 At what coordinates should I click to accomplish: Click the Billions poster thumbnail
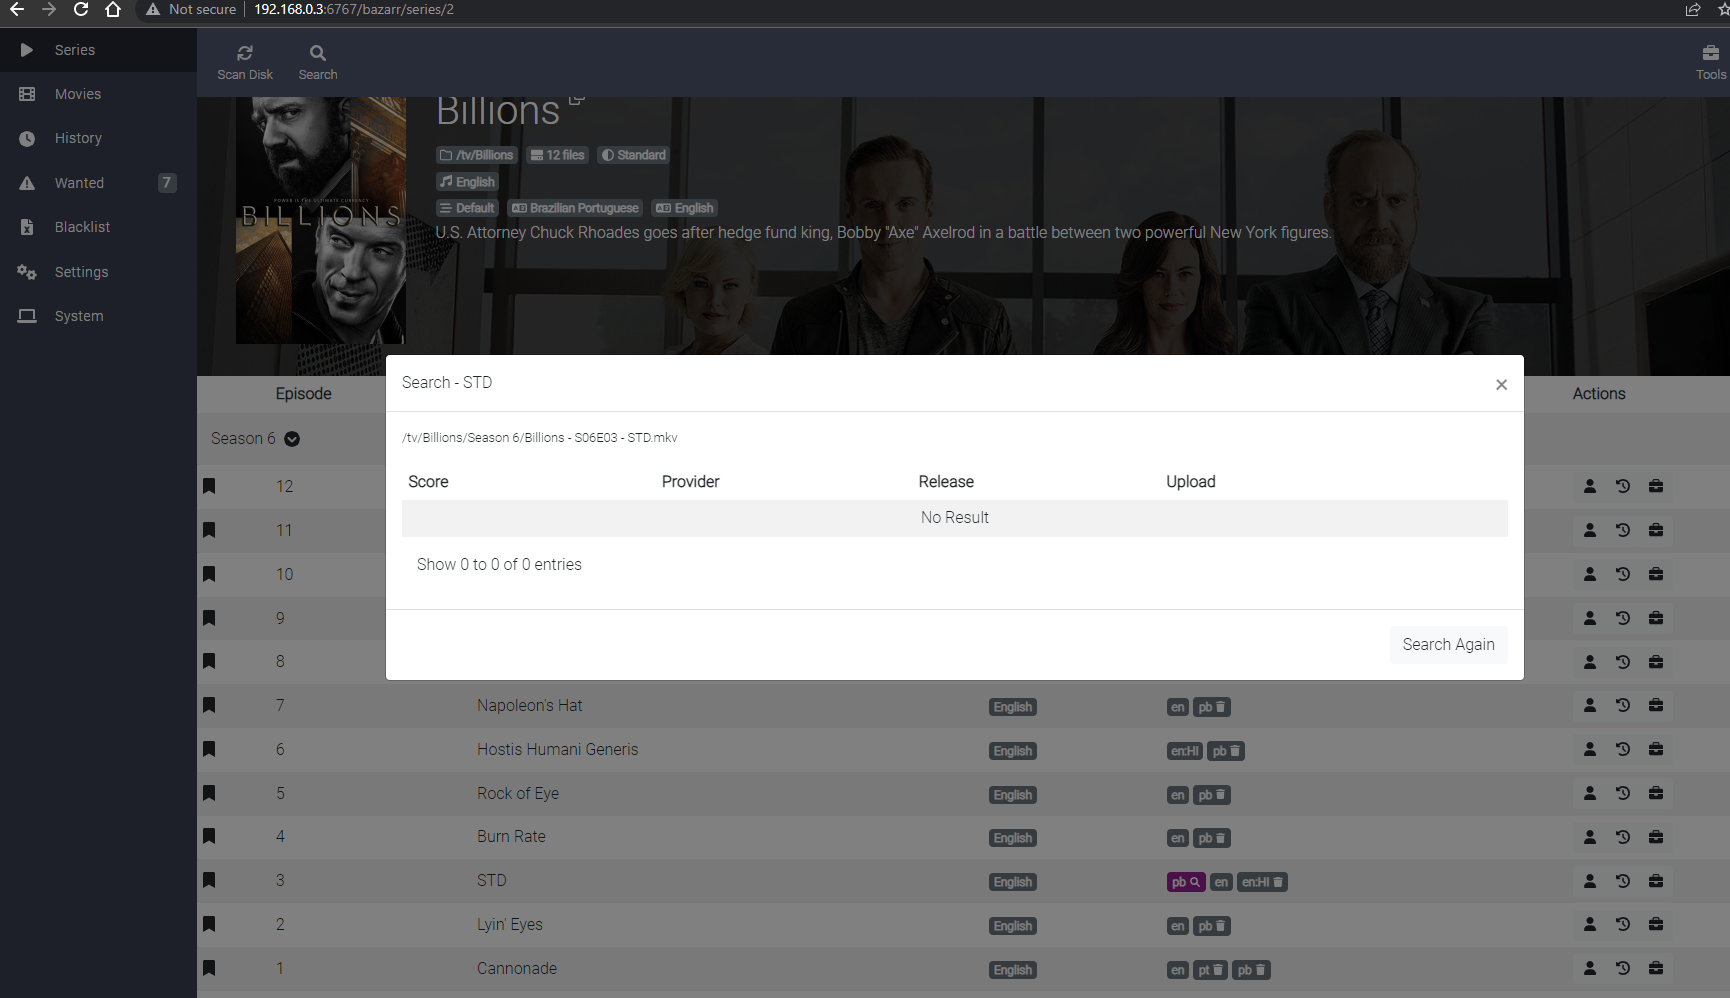[321, 220]
